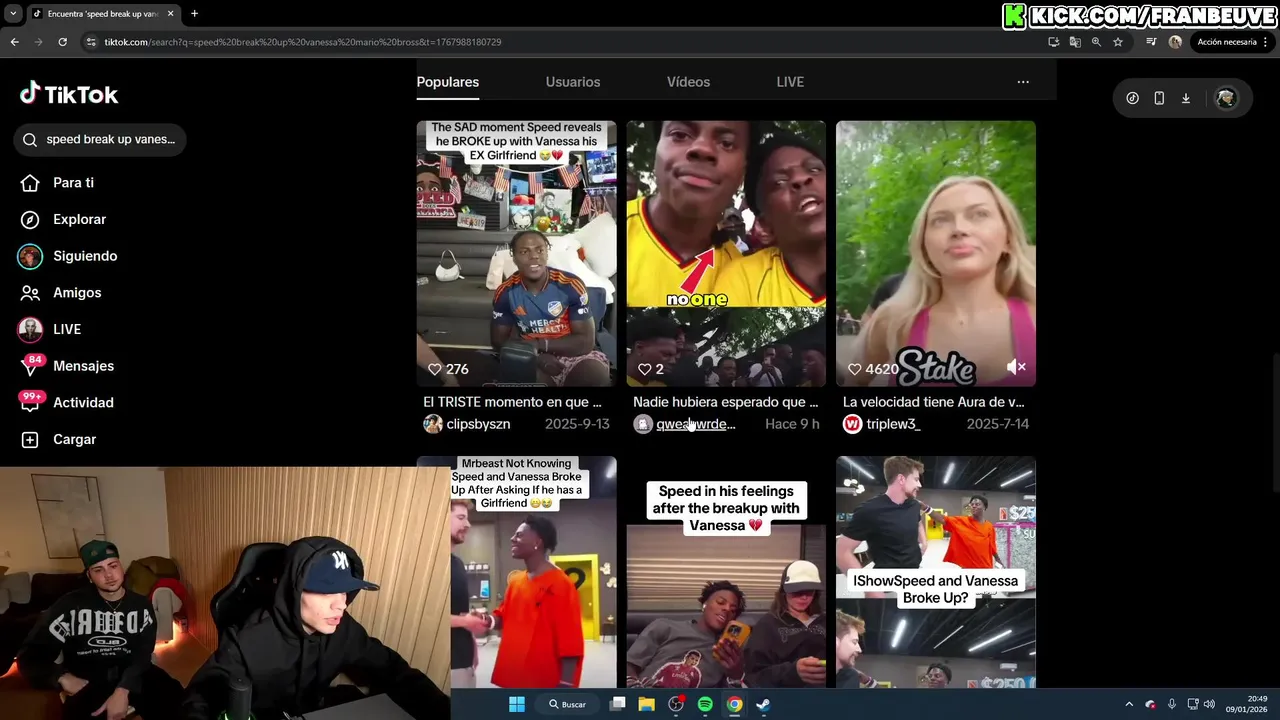The width and height of the screenshot is (1280, 720).
Task: Open the three-dots more options menu beside the tabs
Action: coord(1023,82)
